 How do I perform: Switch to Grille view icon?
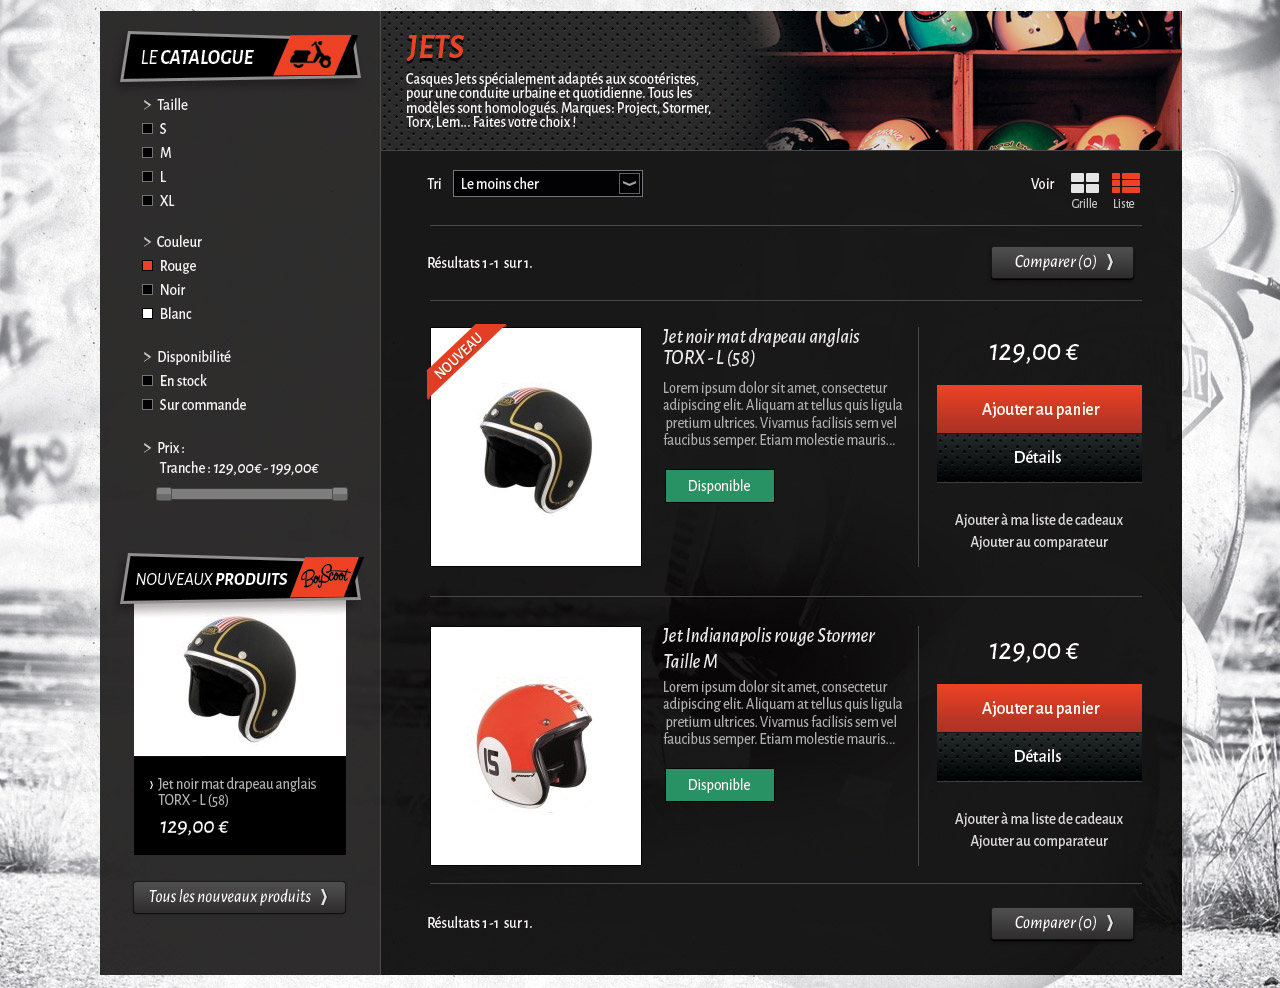point(1085,183)
